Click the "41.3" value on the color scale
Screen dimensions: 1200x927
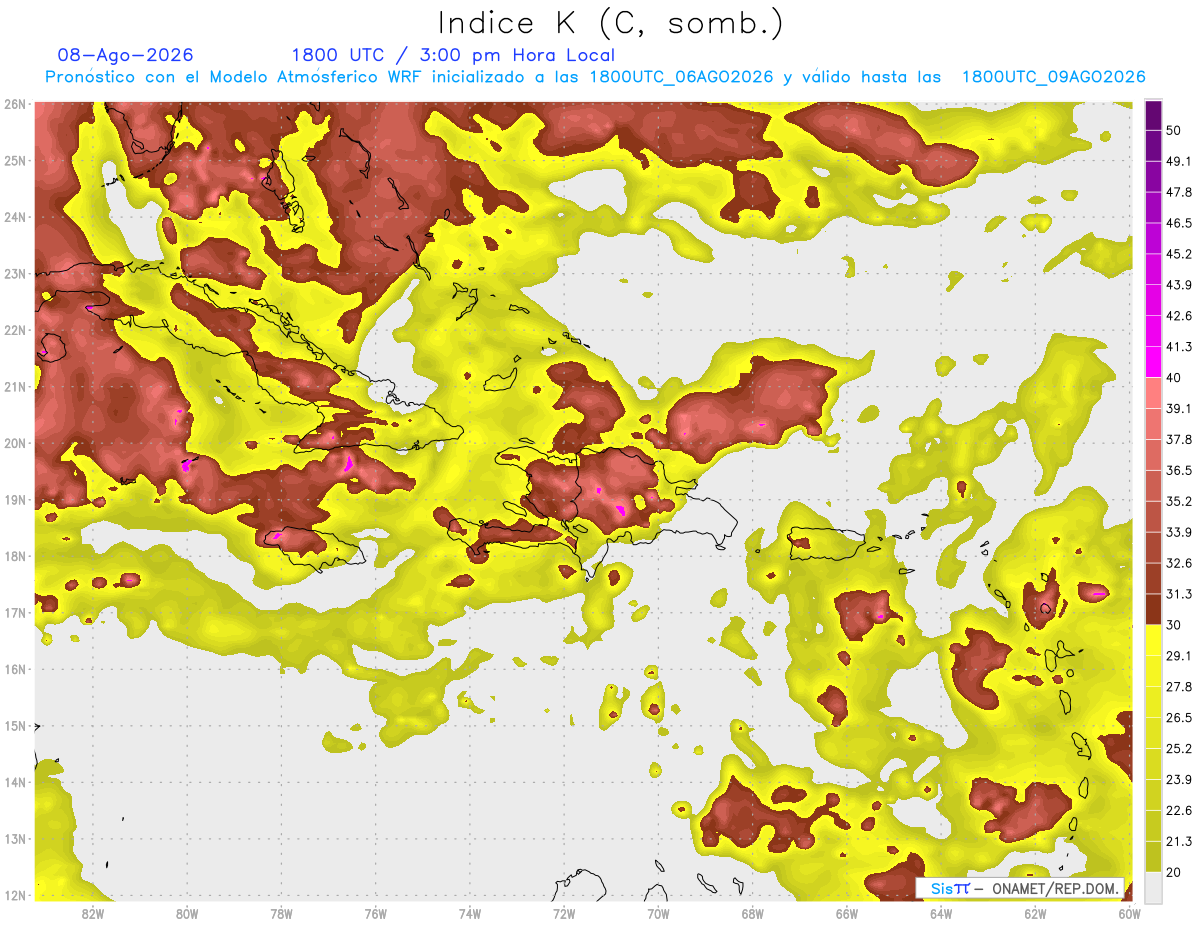1180,347
